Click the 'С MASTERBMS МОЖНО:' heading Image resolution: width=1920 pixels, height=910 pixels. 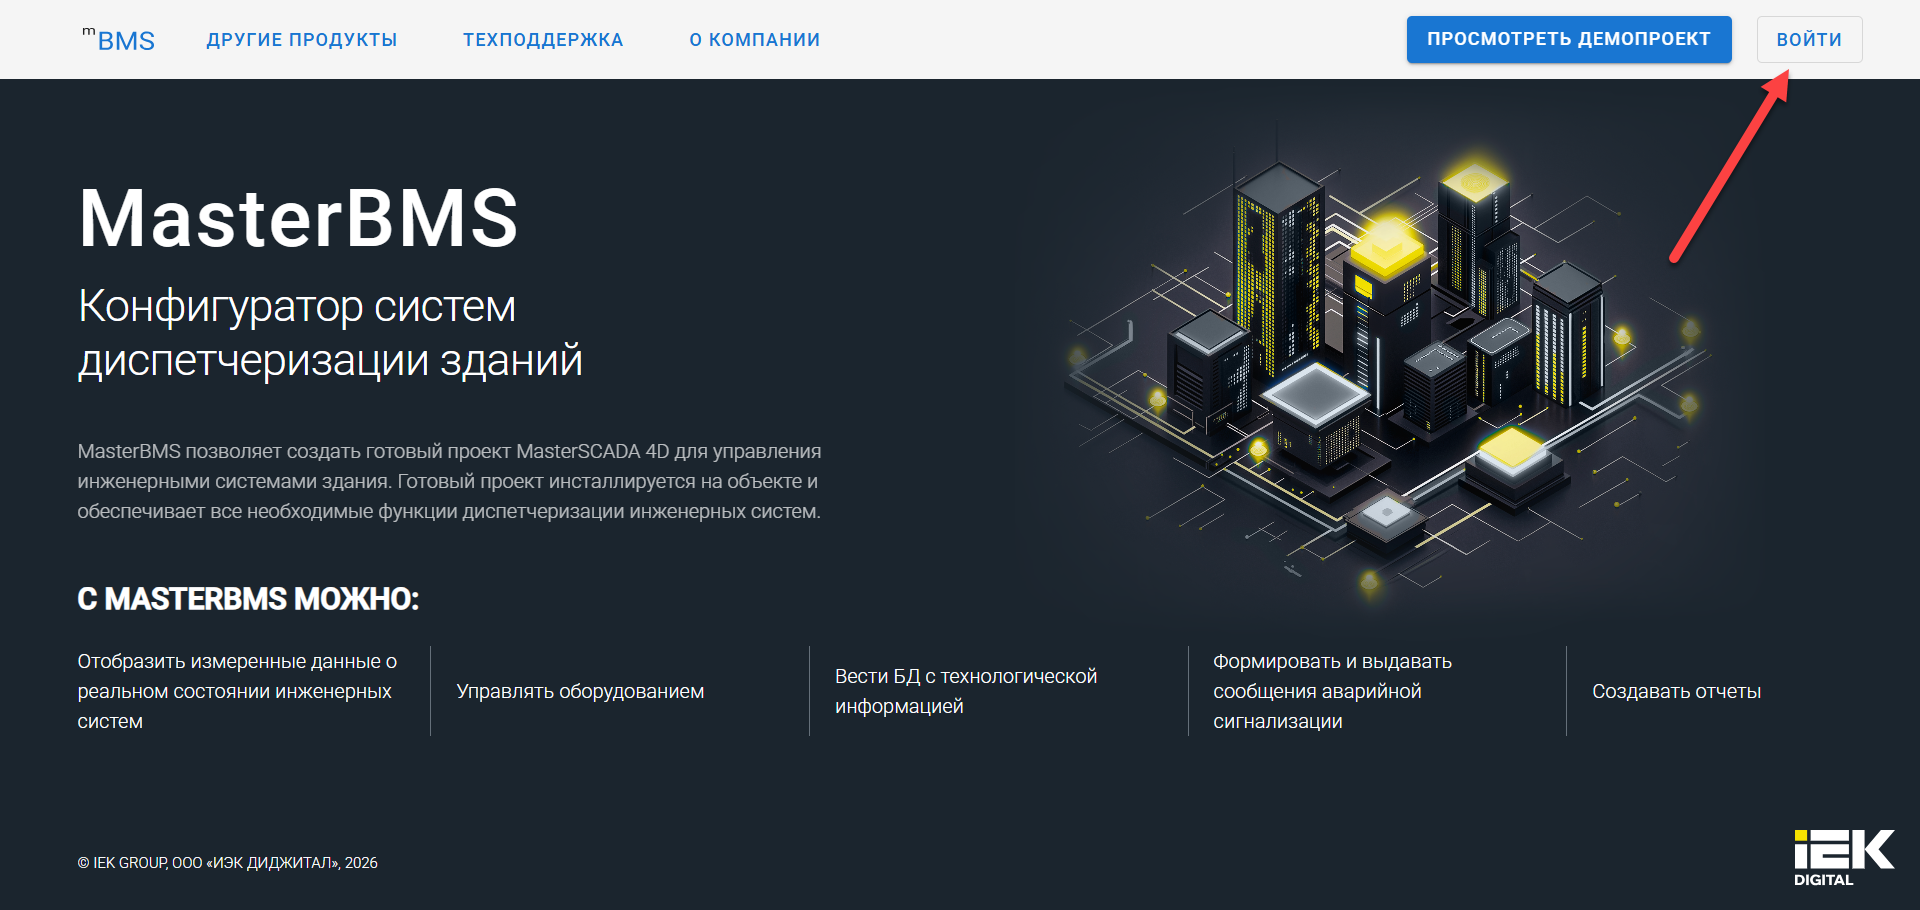point(248,599)
